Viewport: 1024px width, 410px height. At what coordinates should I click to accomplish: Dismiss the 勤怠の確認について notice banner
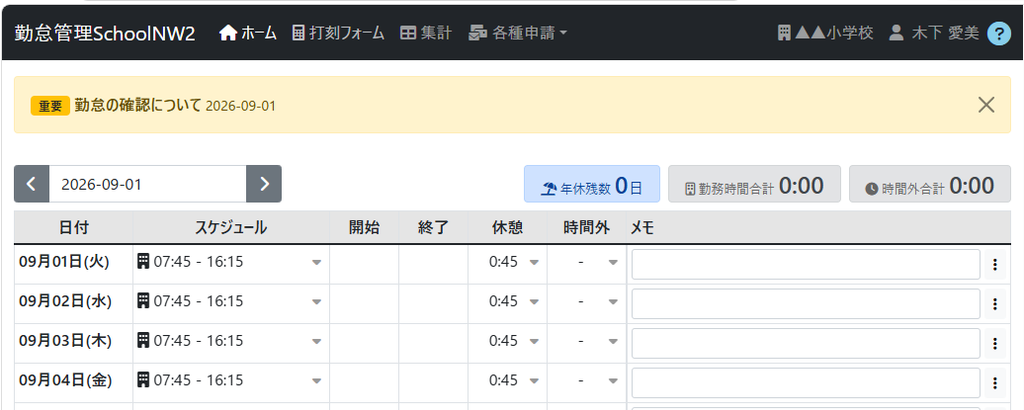(x=986, y=104)
